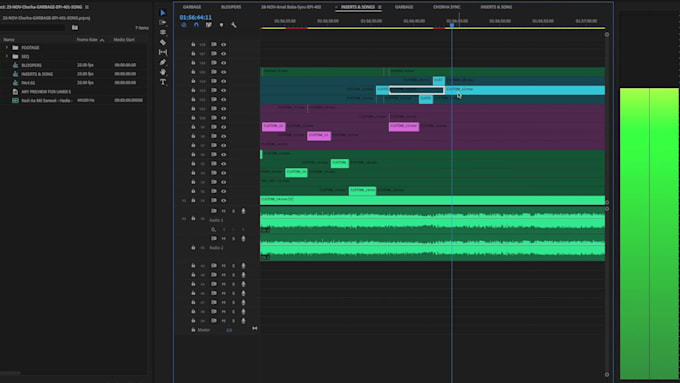Click the find/bin icon beside project search
Image resolution: width=680 pixels, height=383 pixels.
(x=75, y=27)
